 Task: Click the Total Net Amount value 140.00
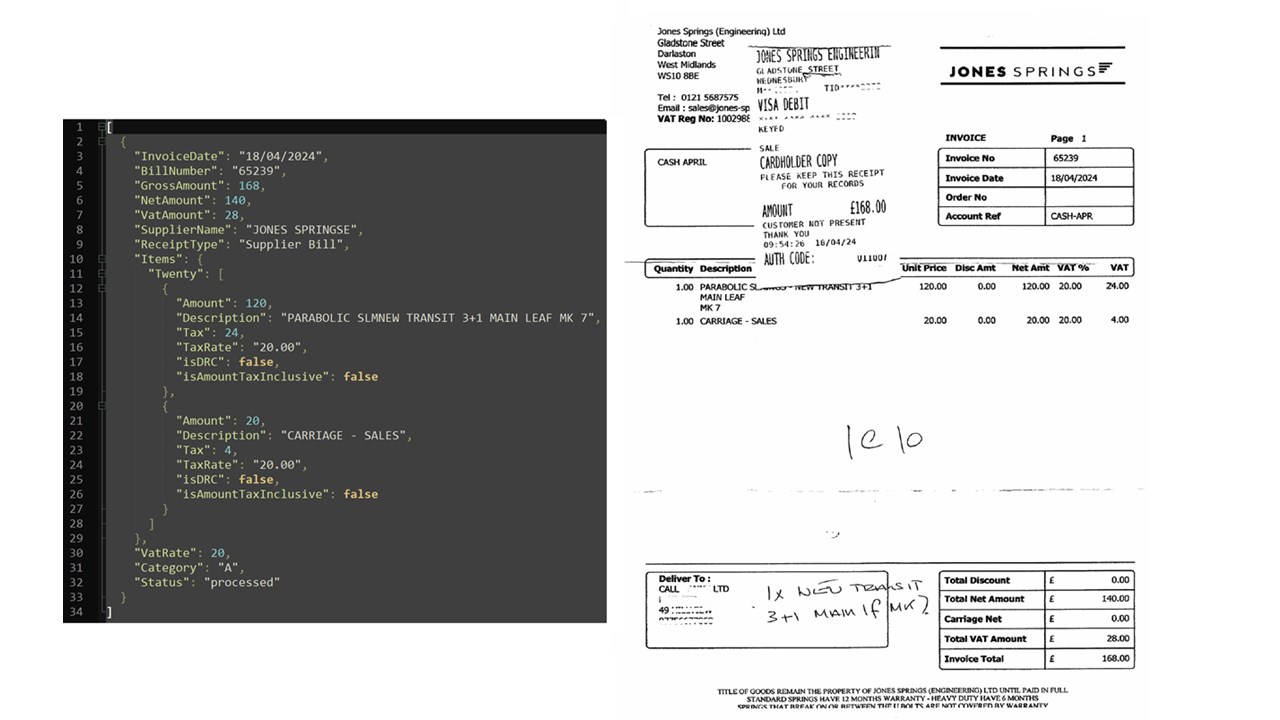point(1117,599)
